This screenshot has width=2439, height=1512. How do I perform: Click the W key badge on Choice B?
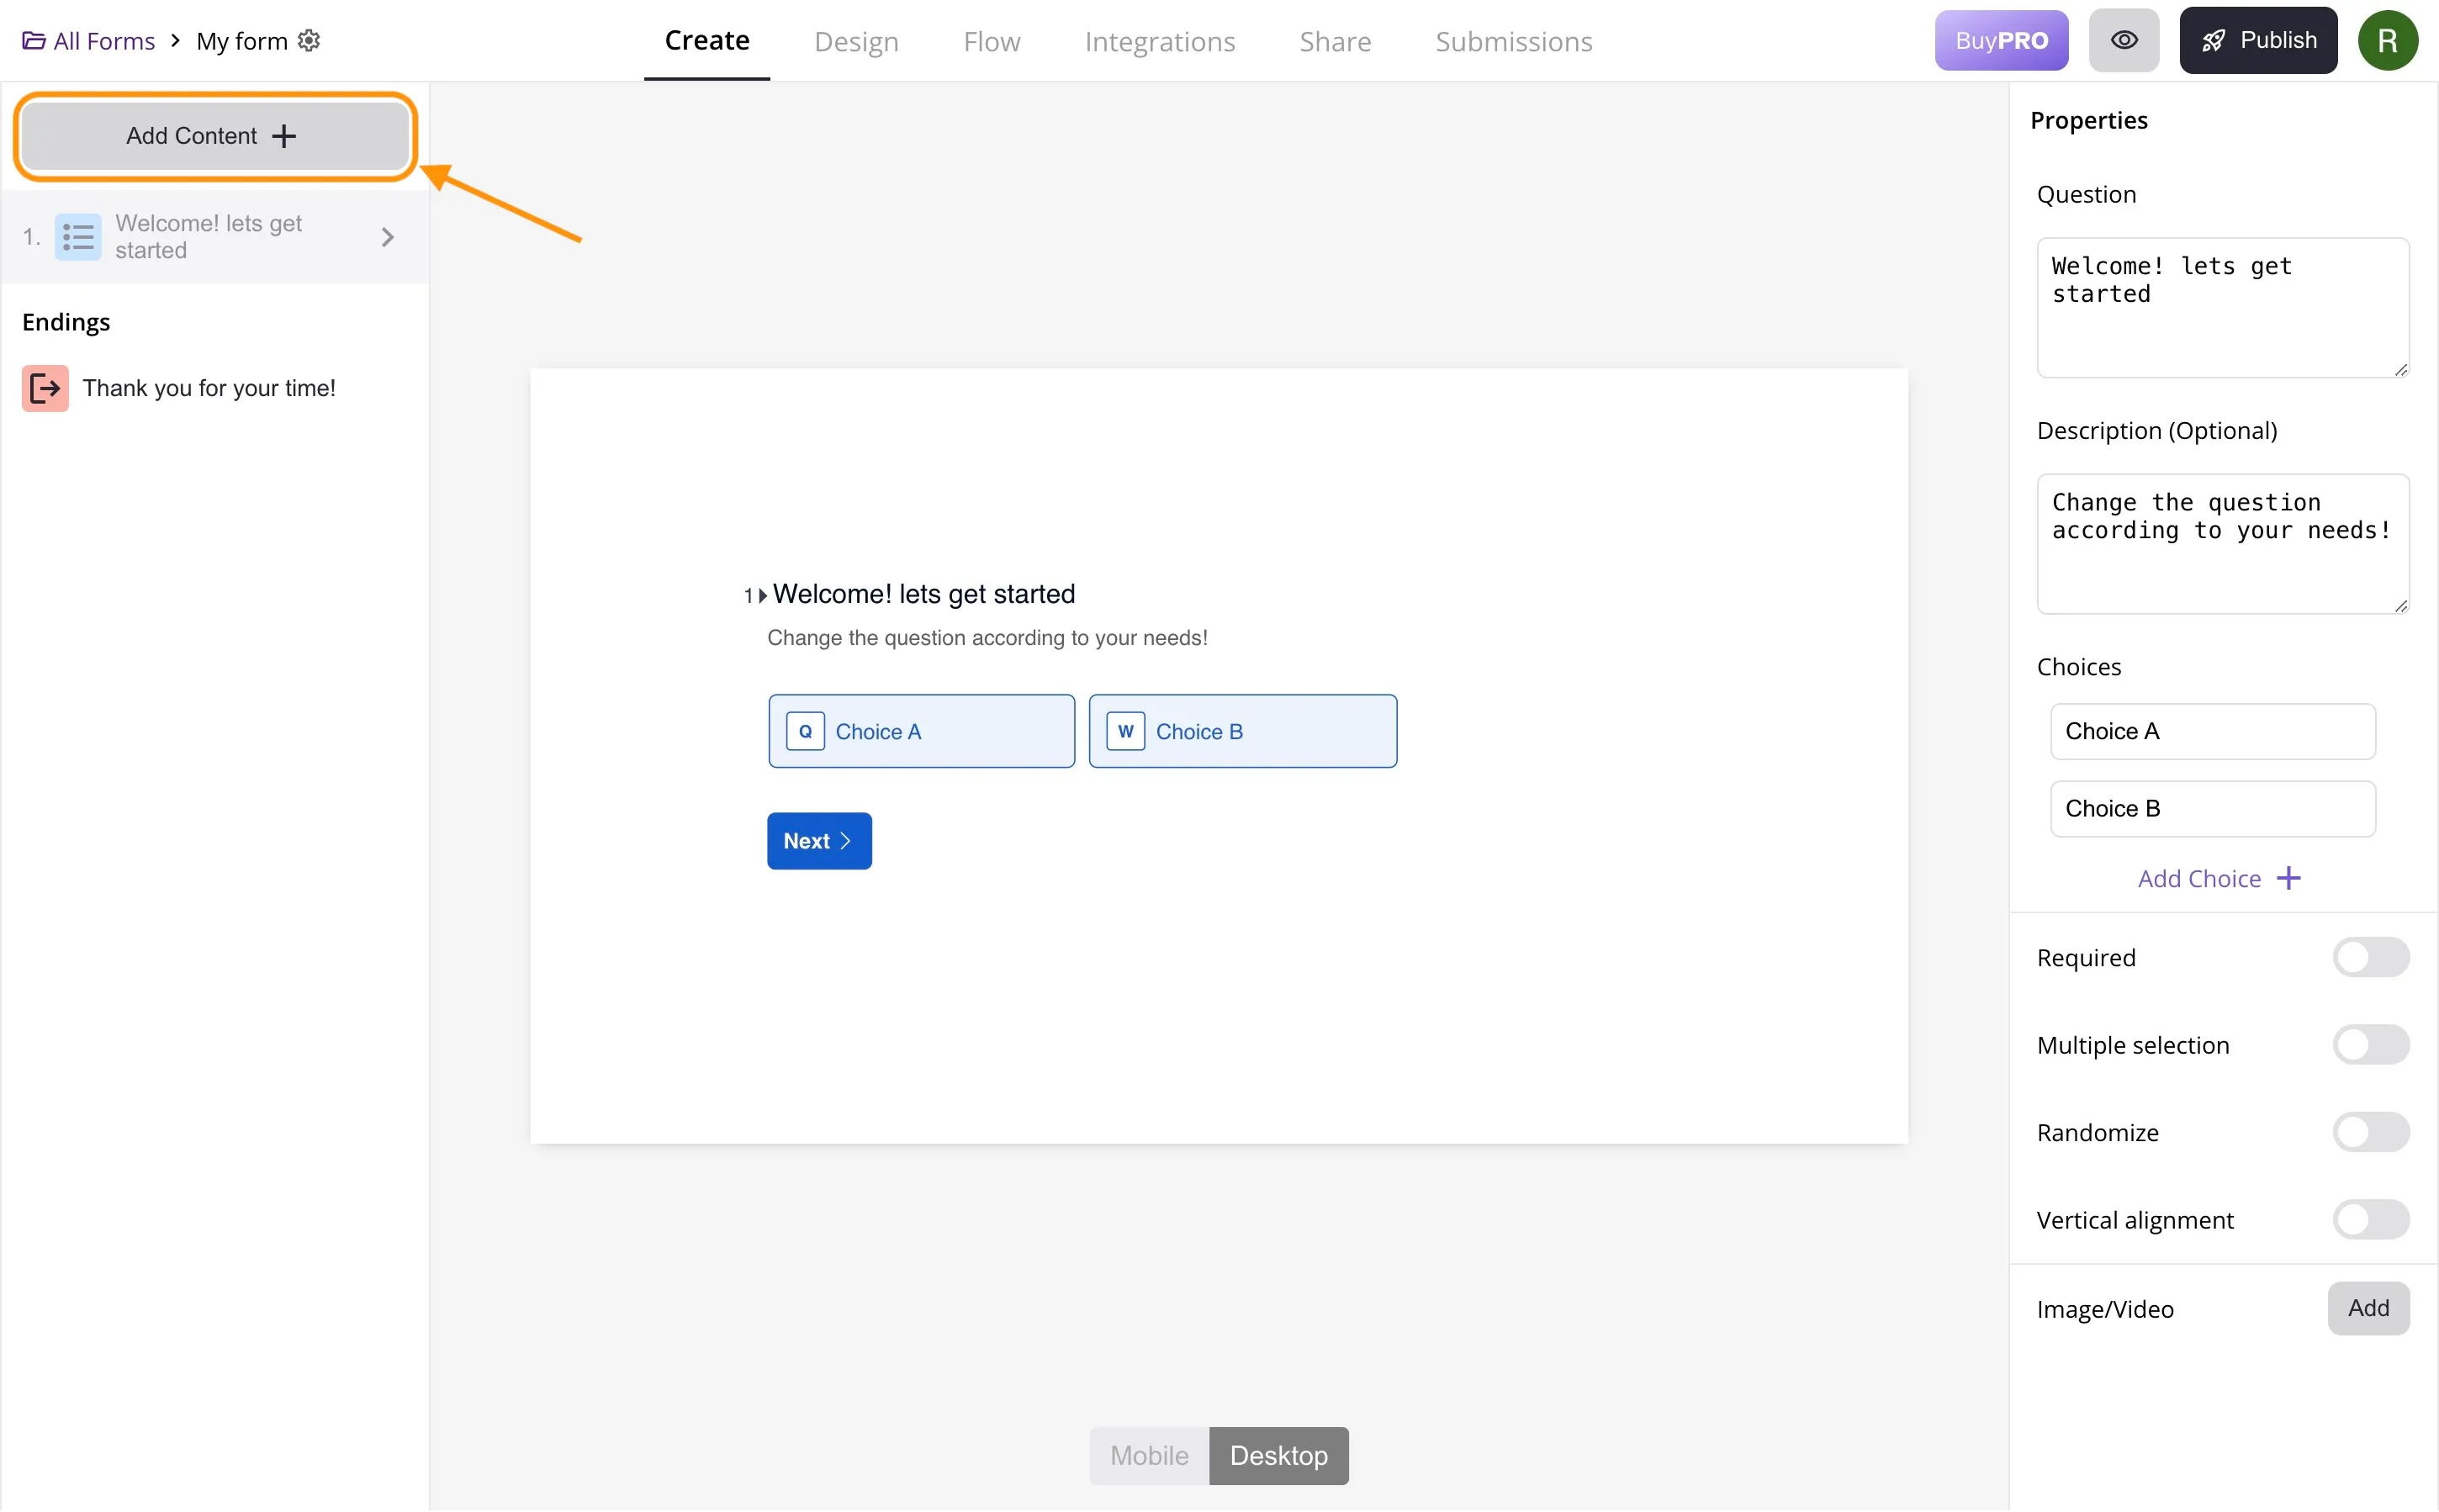click(x=1125, y=731)
